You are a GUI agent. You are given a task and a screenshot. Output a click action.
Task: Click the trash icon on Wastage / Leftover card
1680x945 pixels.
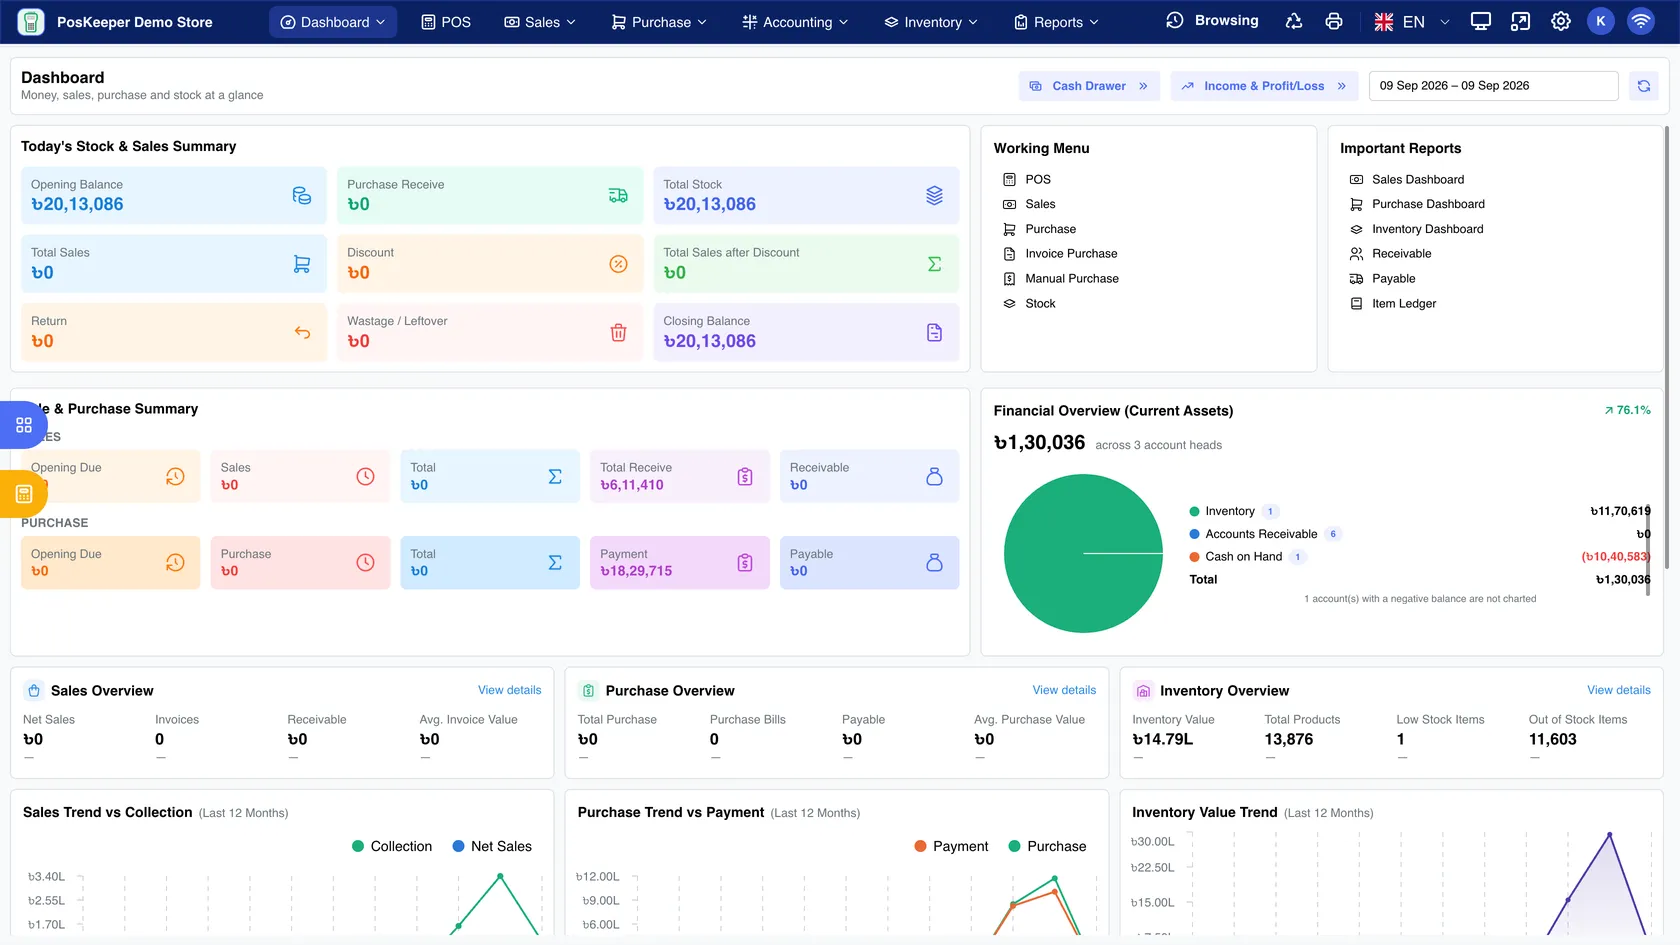(x=618, y=333)
